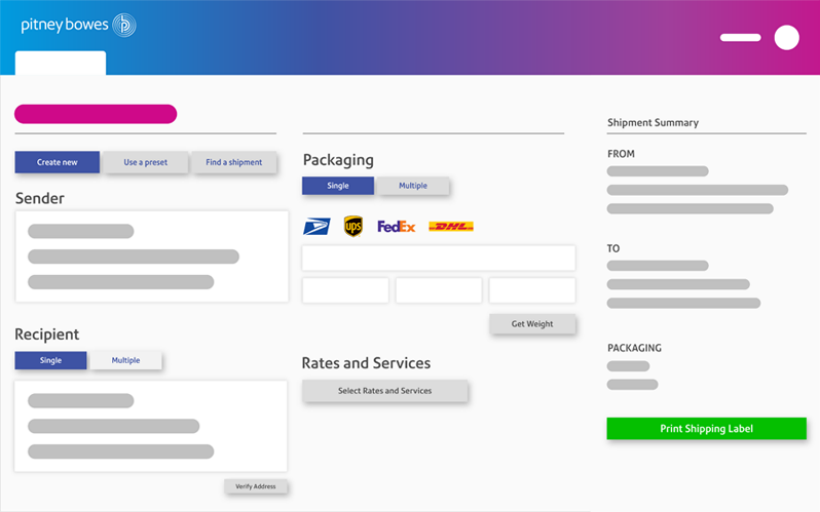Choose the UPS carrier icon

[x=353, y=227]
